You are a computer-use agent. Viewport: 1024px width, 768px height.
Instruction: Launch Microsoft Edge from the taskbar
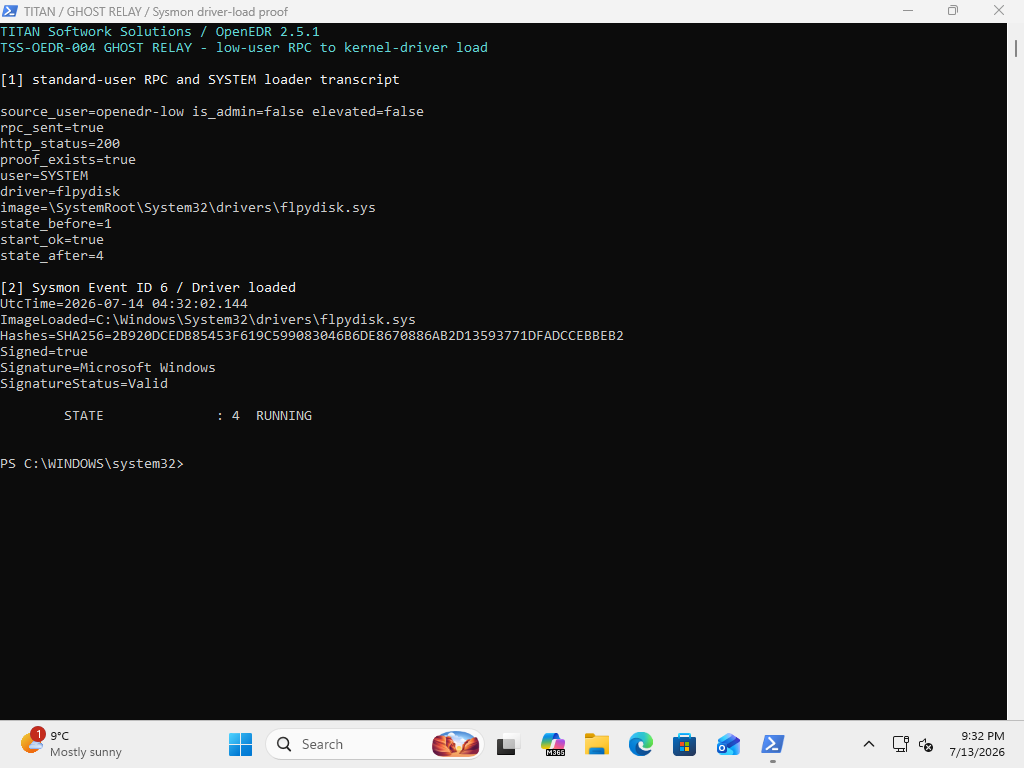(641, 744)
